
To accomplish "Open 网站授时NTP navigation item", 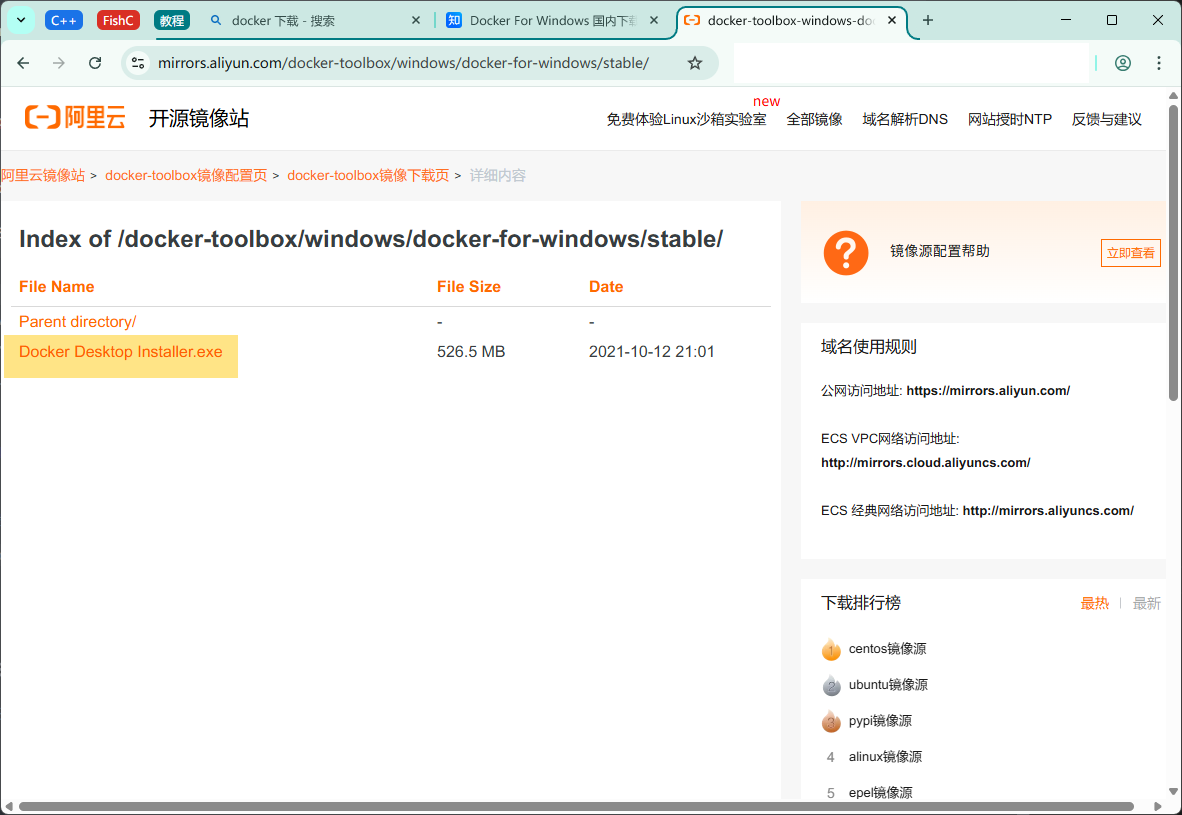I will click(x=1009, y=119).
